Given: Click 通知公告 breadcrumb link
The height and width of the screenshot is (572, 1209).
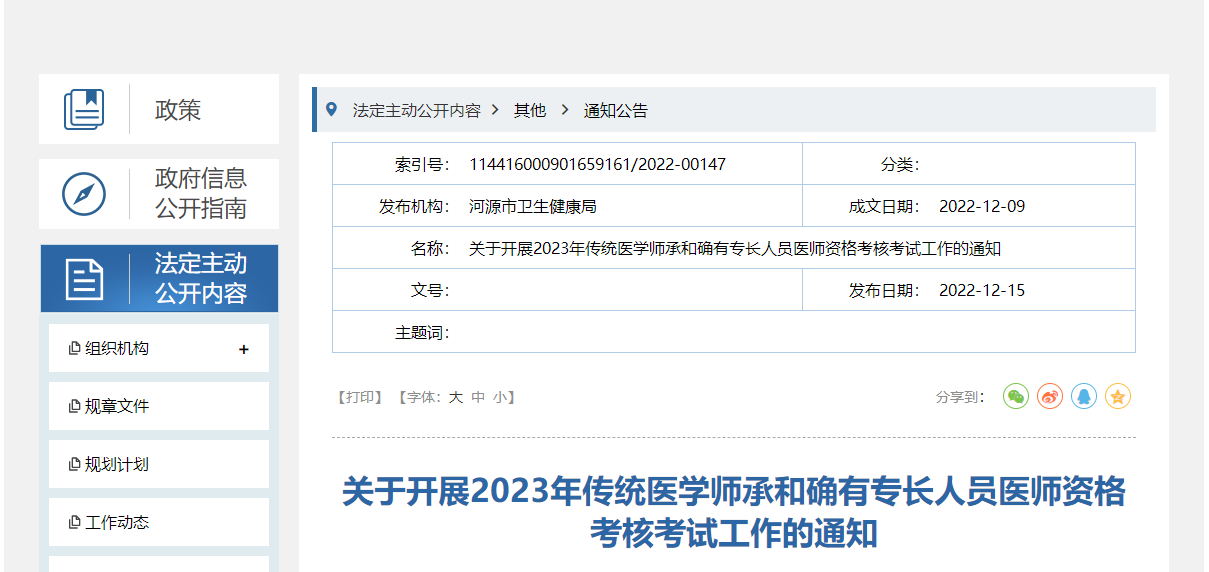Looking at the screenshot, I should pos(616,110).
